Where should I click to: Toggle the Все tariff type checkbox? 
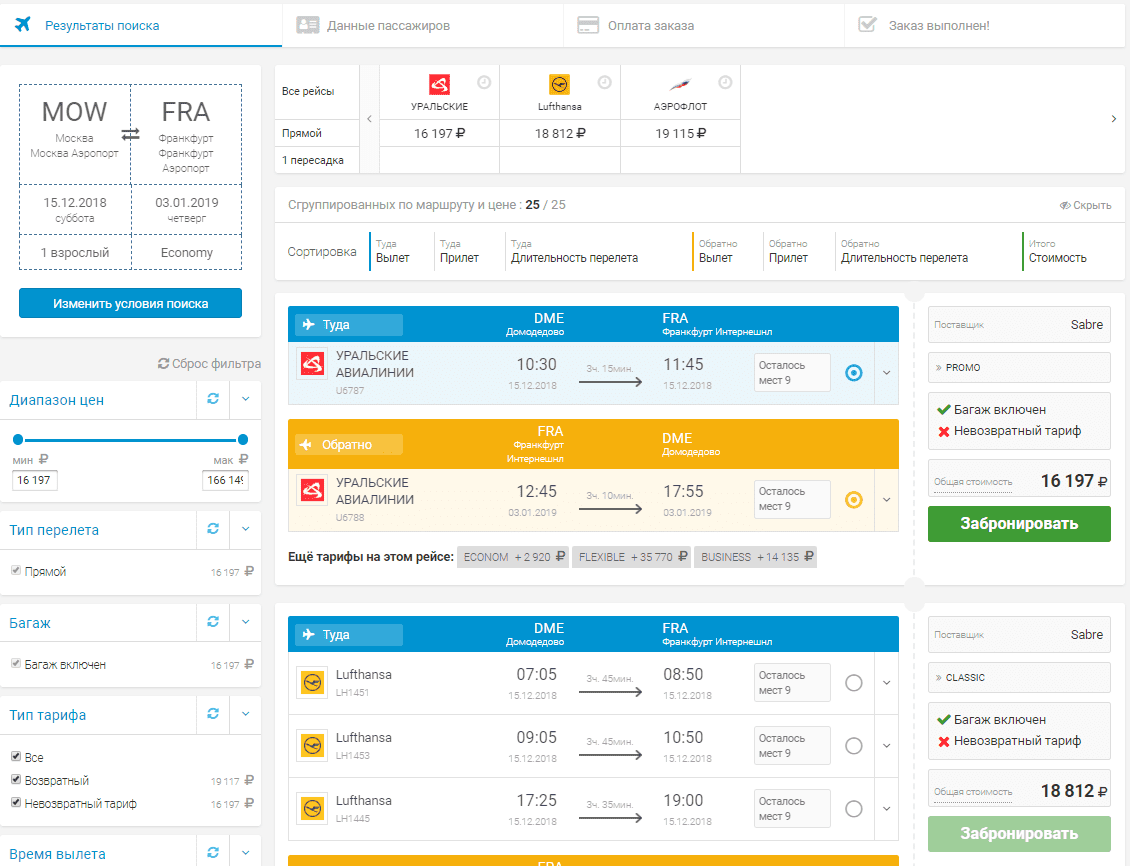(16, 756)
